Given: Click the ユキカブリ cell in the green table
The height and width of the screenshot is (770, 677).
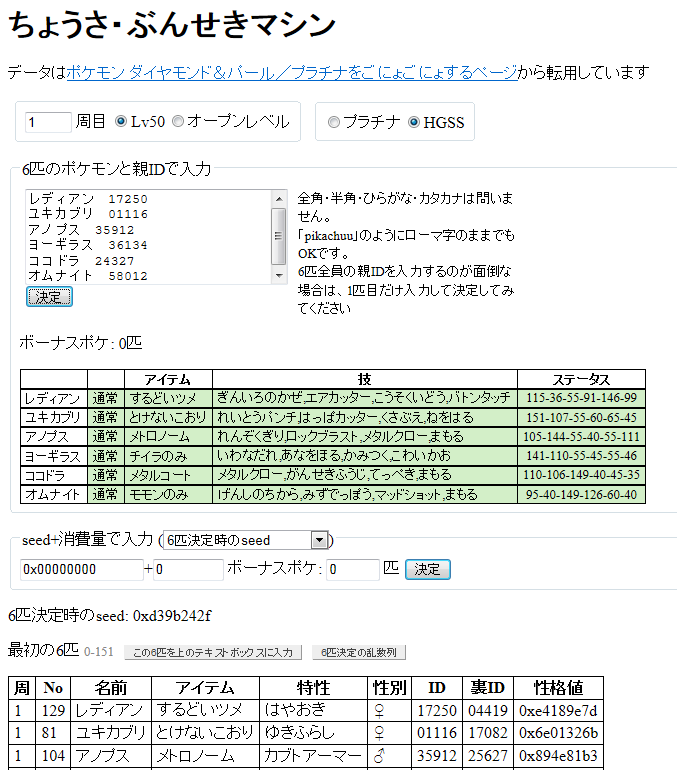Looking at the screenshot, I should pyautogui.click(x=54, y=417).
